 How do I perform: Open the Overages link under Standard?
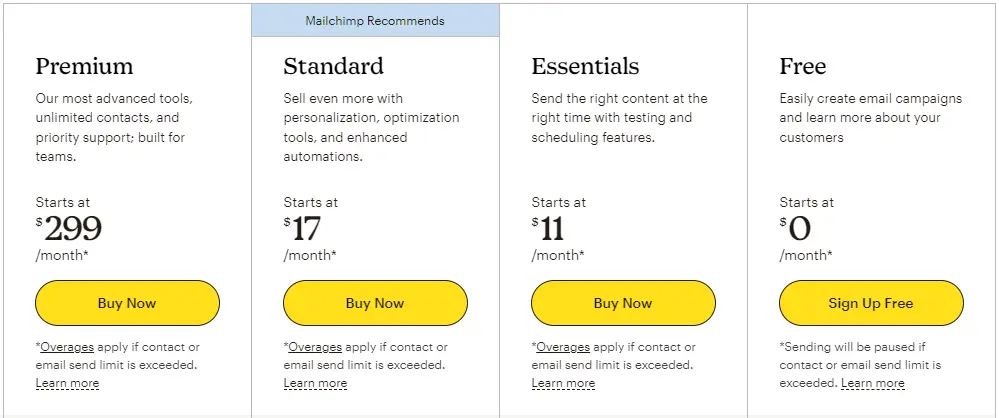(316, 347)
